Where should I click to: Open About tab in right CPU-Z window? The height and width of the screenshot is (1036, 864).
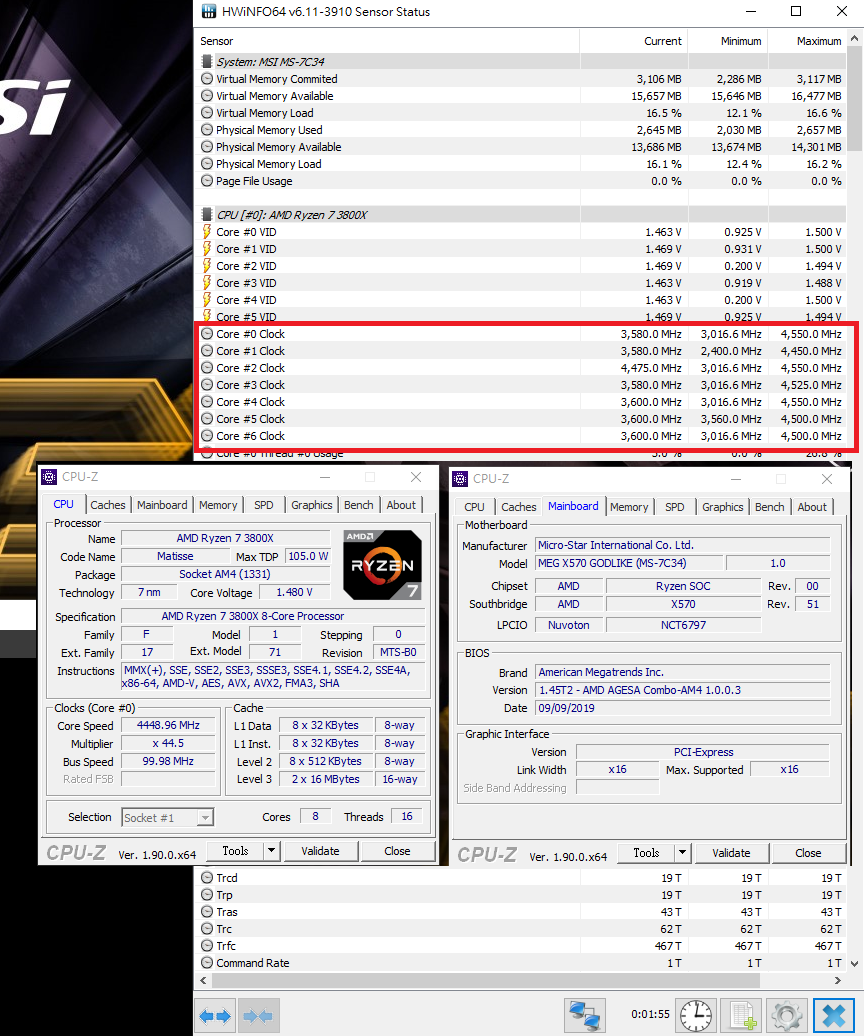812,507
